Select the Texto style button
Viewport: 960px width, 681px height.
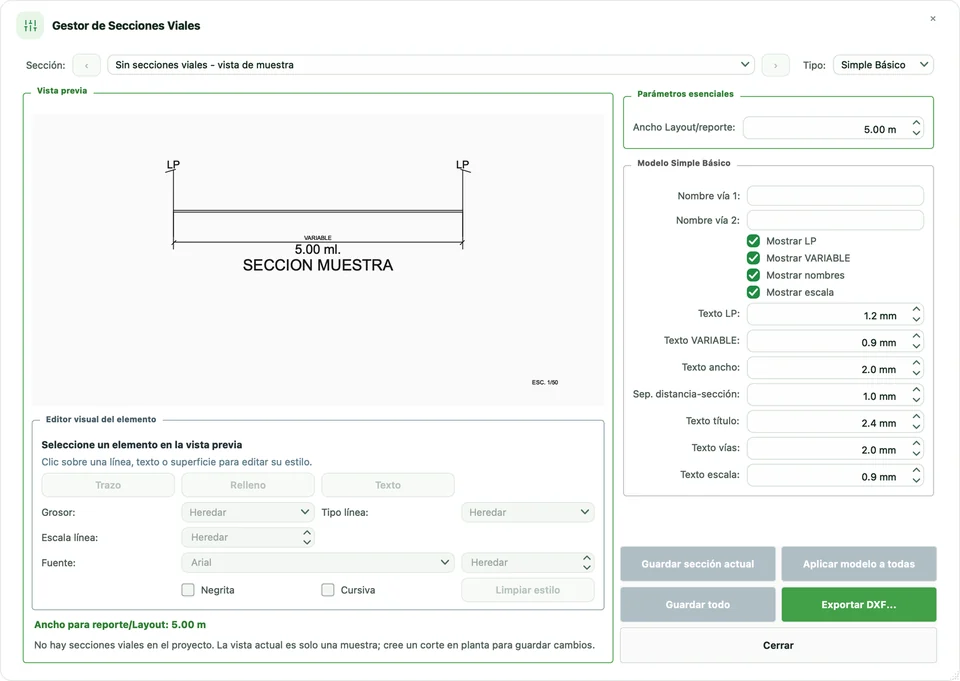(388, 485)
